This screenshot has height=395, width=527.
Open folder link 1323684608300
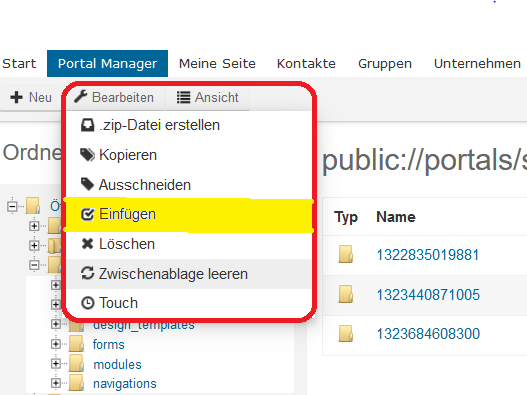coord(428,334)
